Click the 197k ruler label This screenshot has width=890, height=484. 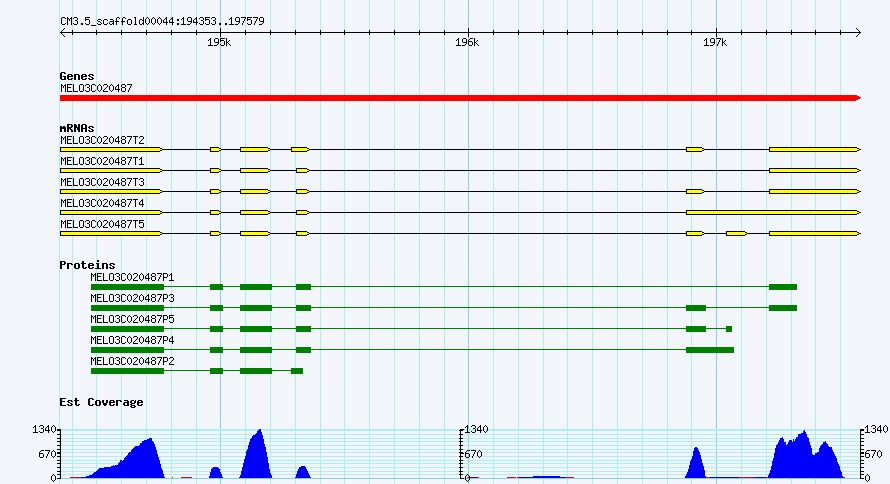(x=715, y=43)
